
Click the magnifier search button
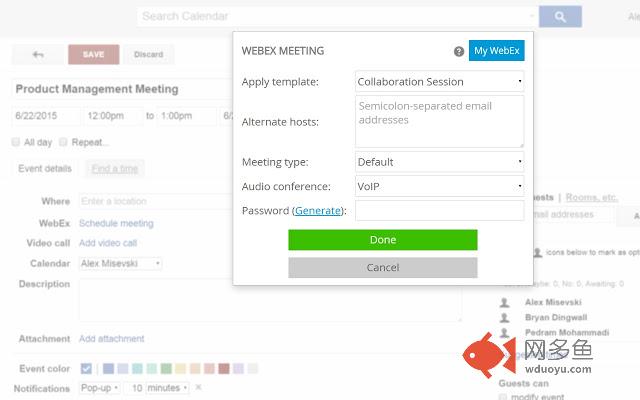(560, 17)
